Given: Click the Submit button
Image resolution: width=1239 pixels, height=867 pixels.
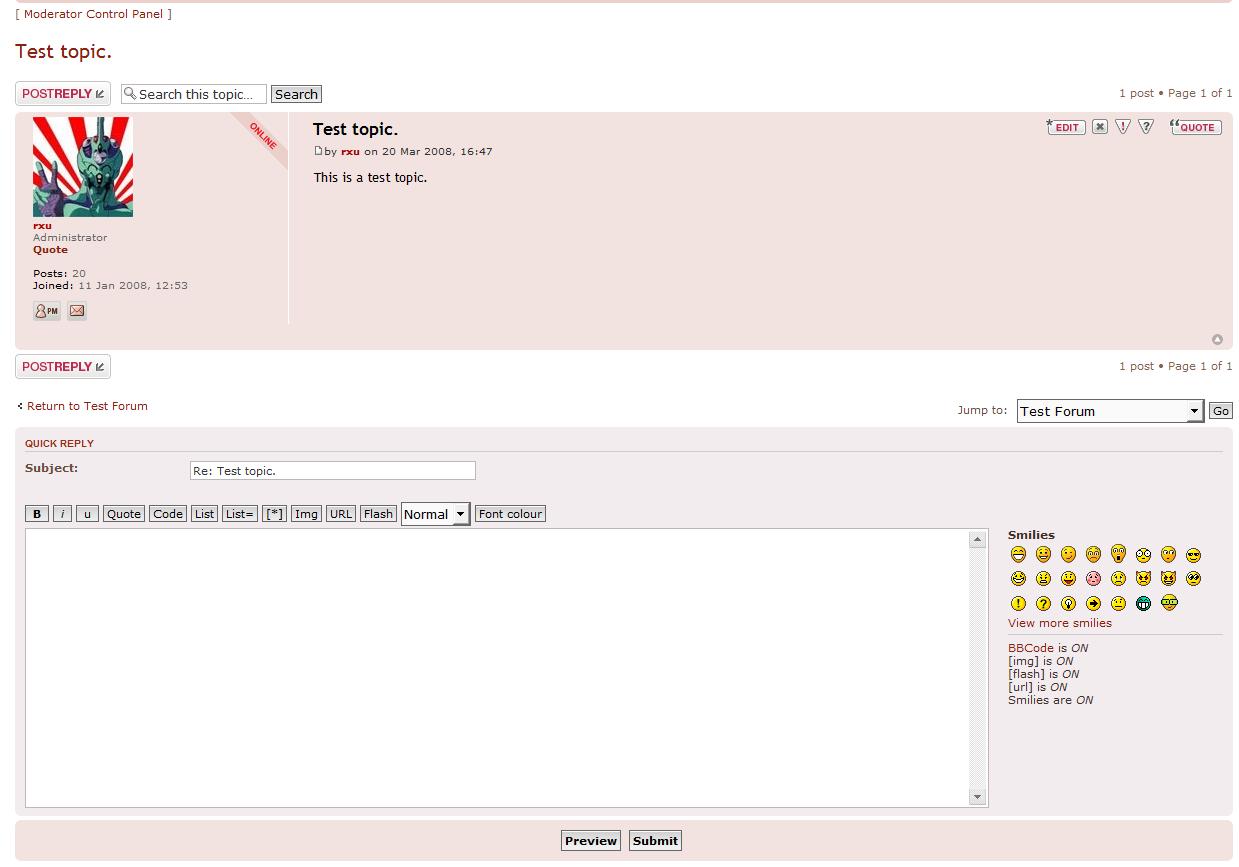Looking at the screenshot, I should point(655,841).
